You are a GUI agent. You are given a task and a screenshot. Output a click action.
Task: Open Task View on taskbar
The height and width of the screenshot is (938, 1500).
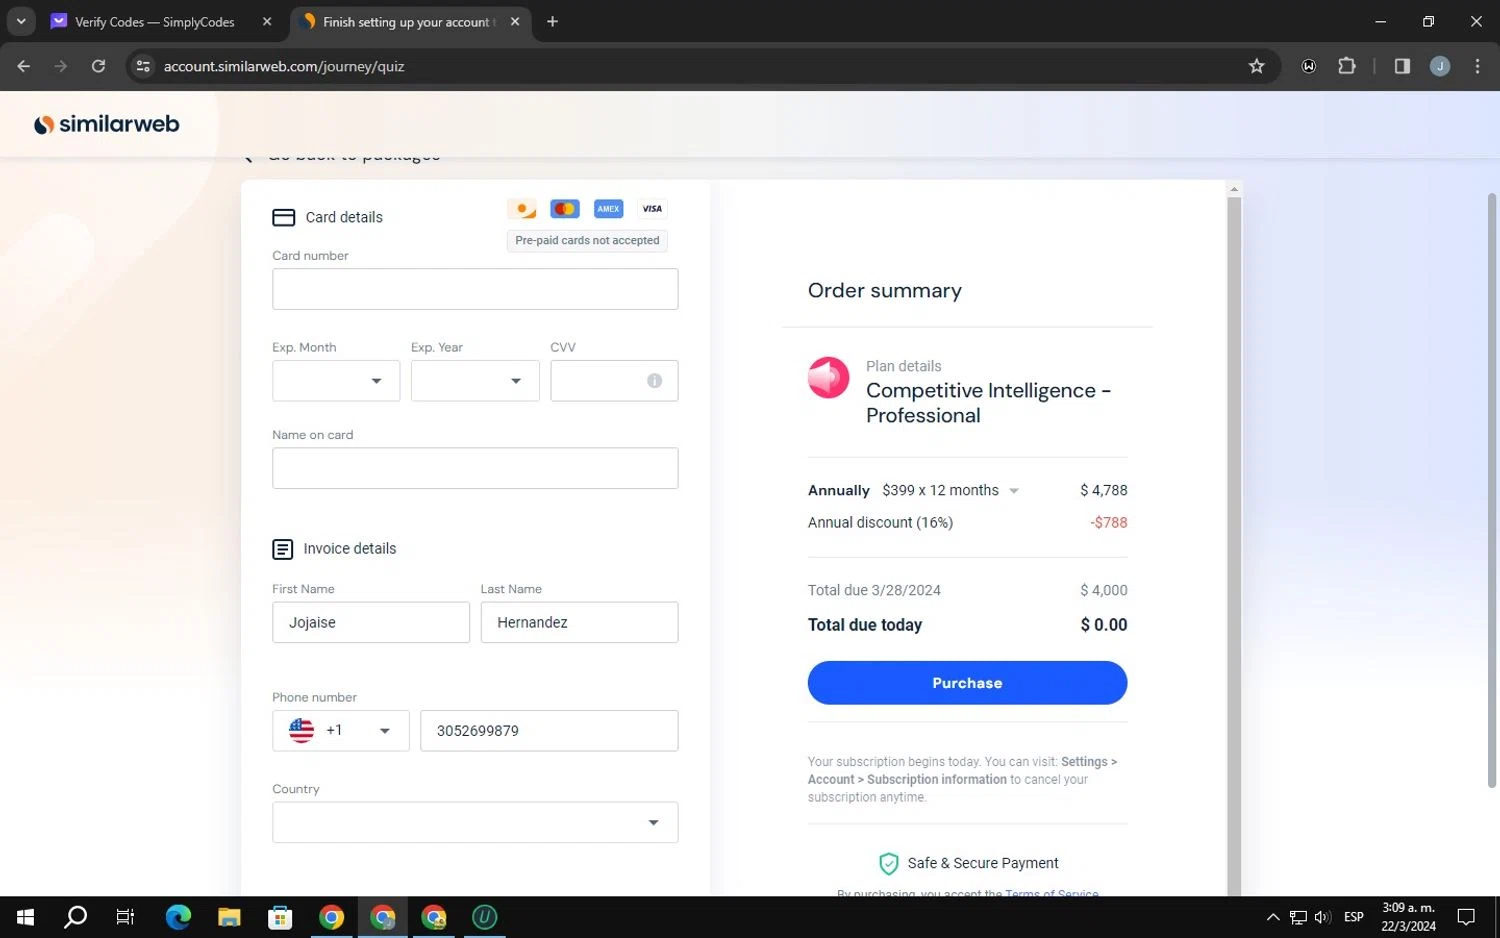click(125, 917)
